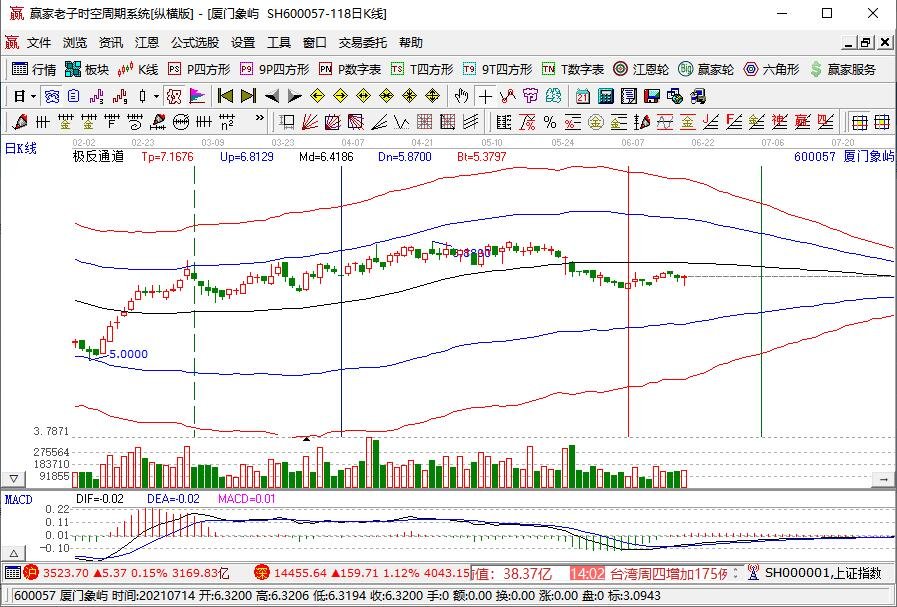This screenshot has height=607, width=897.
Task: Click right arrow button at volume panel edge
Action: click(884, 479)
